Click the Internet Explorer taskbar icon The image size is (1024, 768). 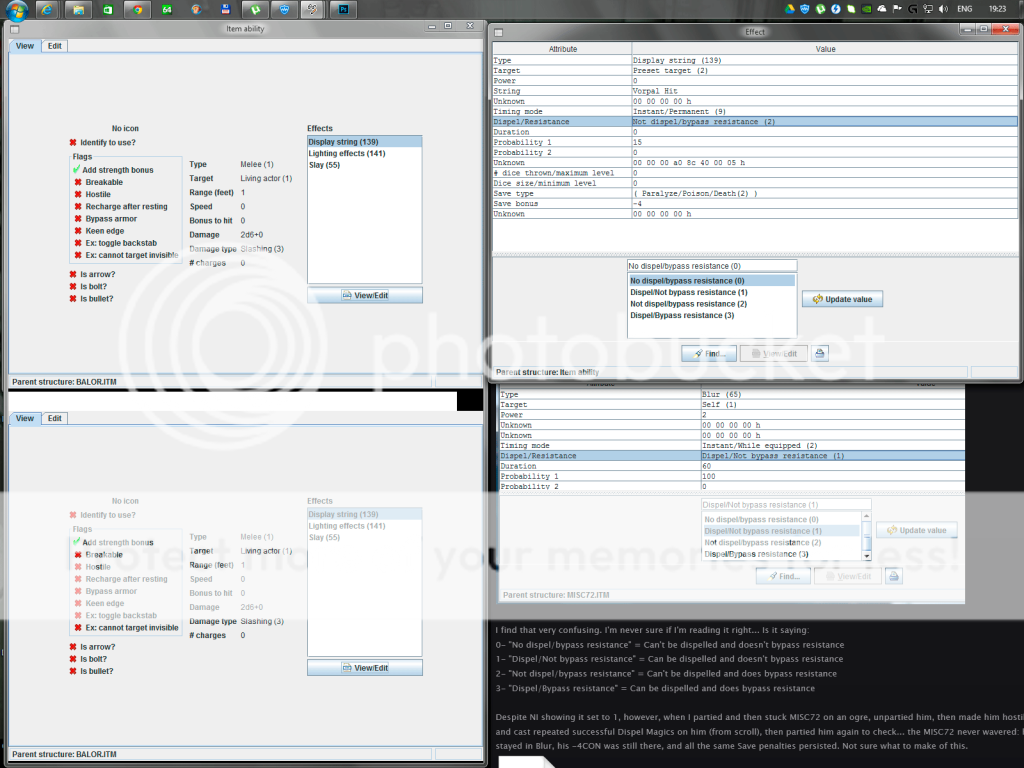tap(47, 10)
